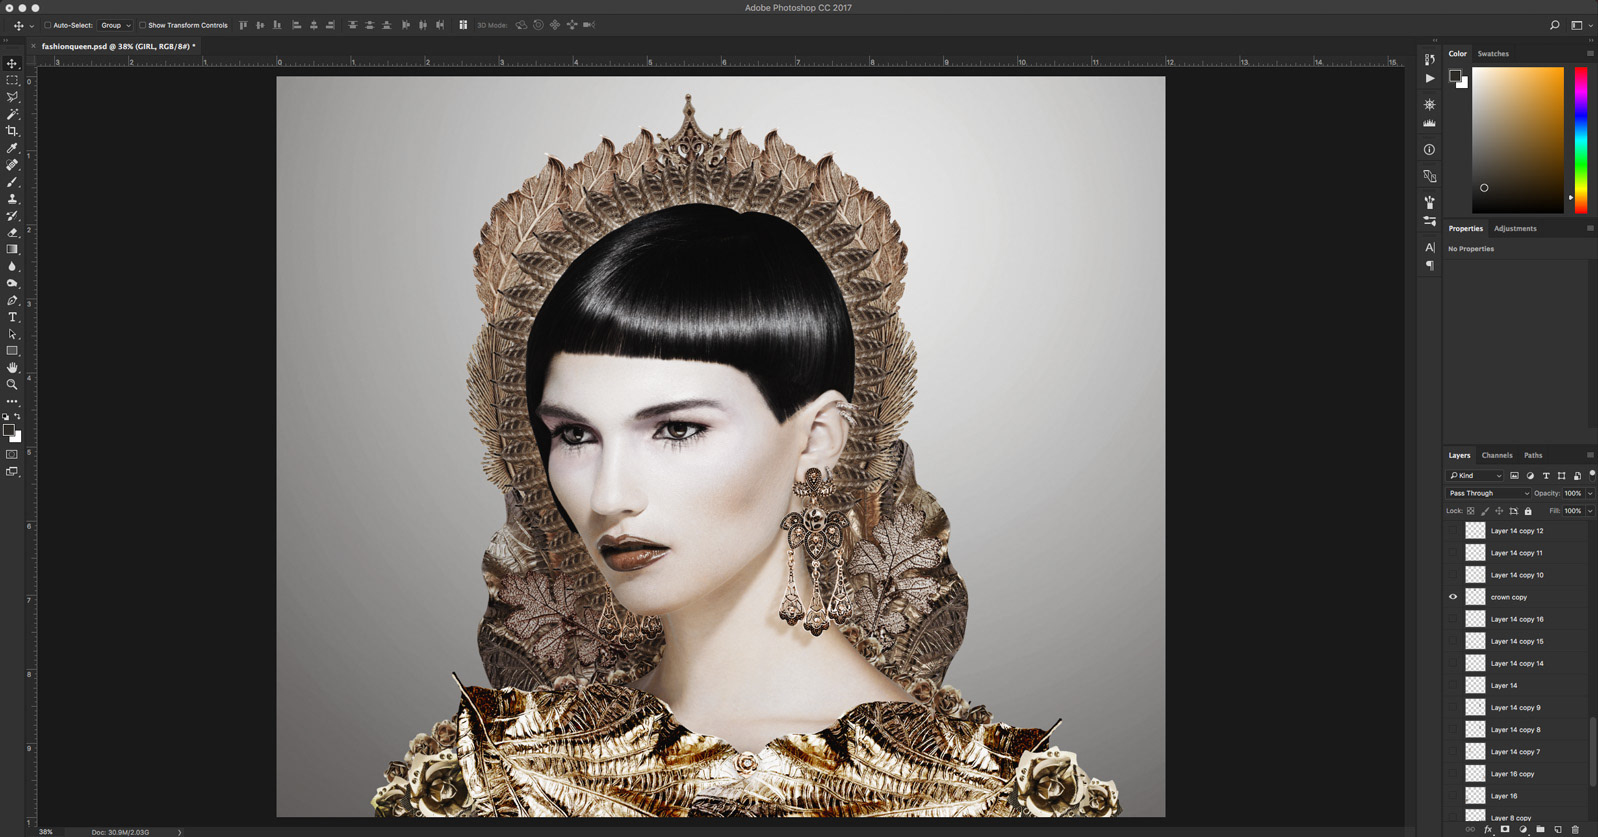Delete layer using the trash icon

tap(1575, 829)
